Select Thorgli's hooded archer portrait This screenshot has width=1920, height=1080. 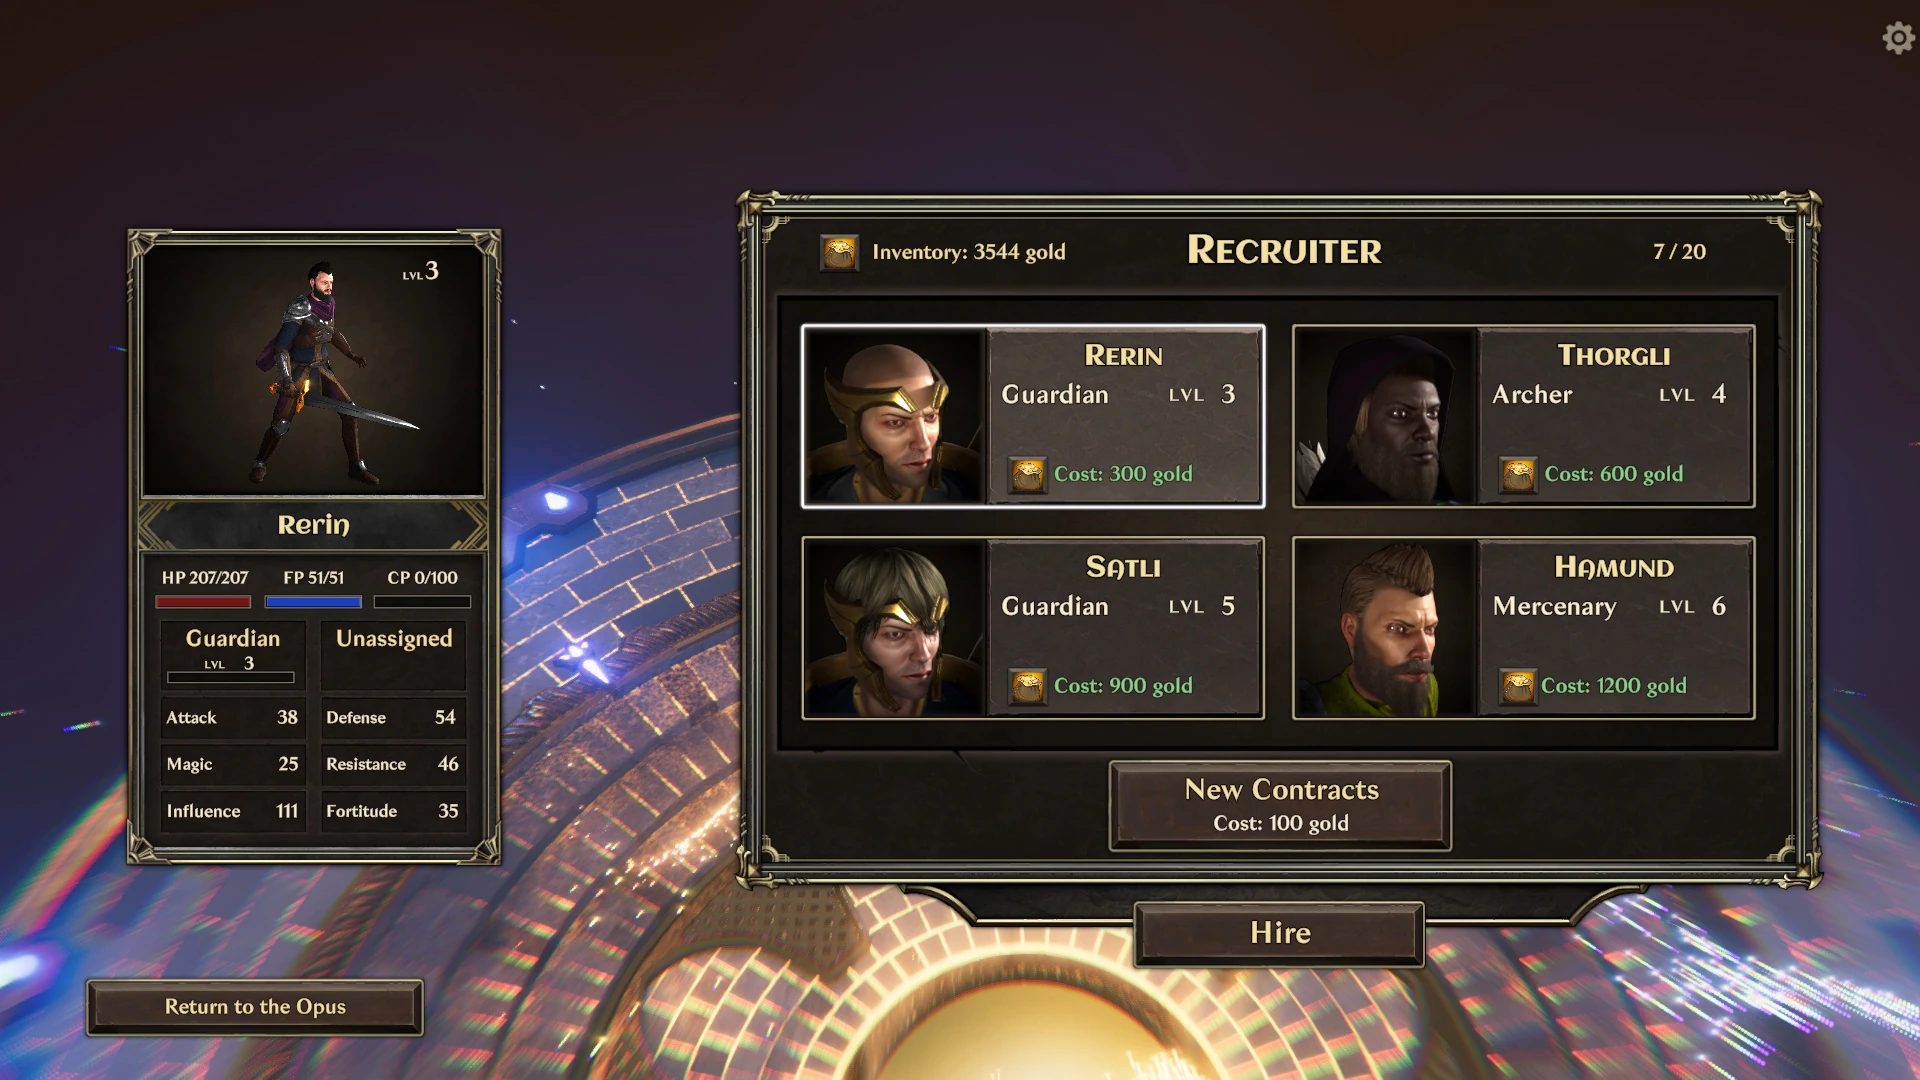1385,416
